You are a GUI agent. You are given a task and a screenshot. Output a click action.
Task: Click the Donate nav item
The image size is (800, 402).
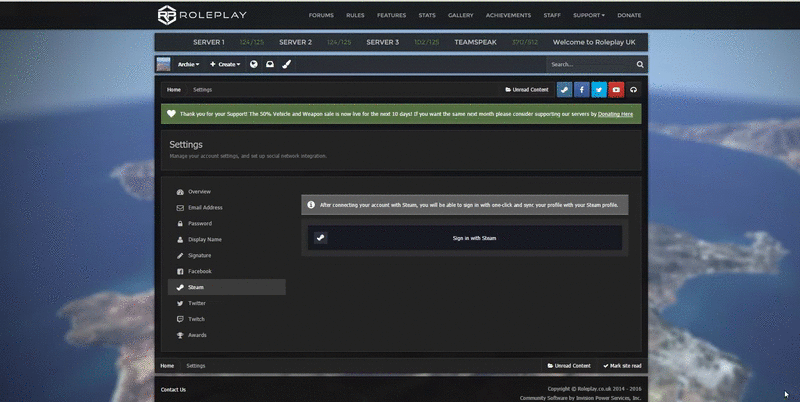pos(629,15)
